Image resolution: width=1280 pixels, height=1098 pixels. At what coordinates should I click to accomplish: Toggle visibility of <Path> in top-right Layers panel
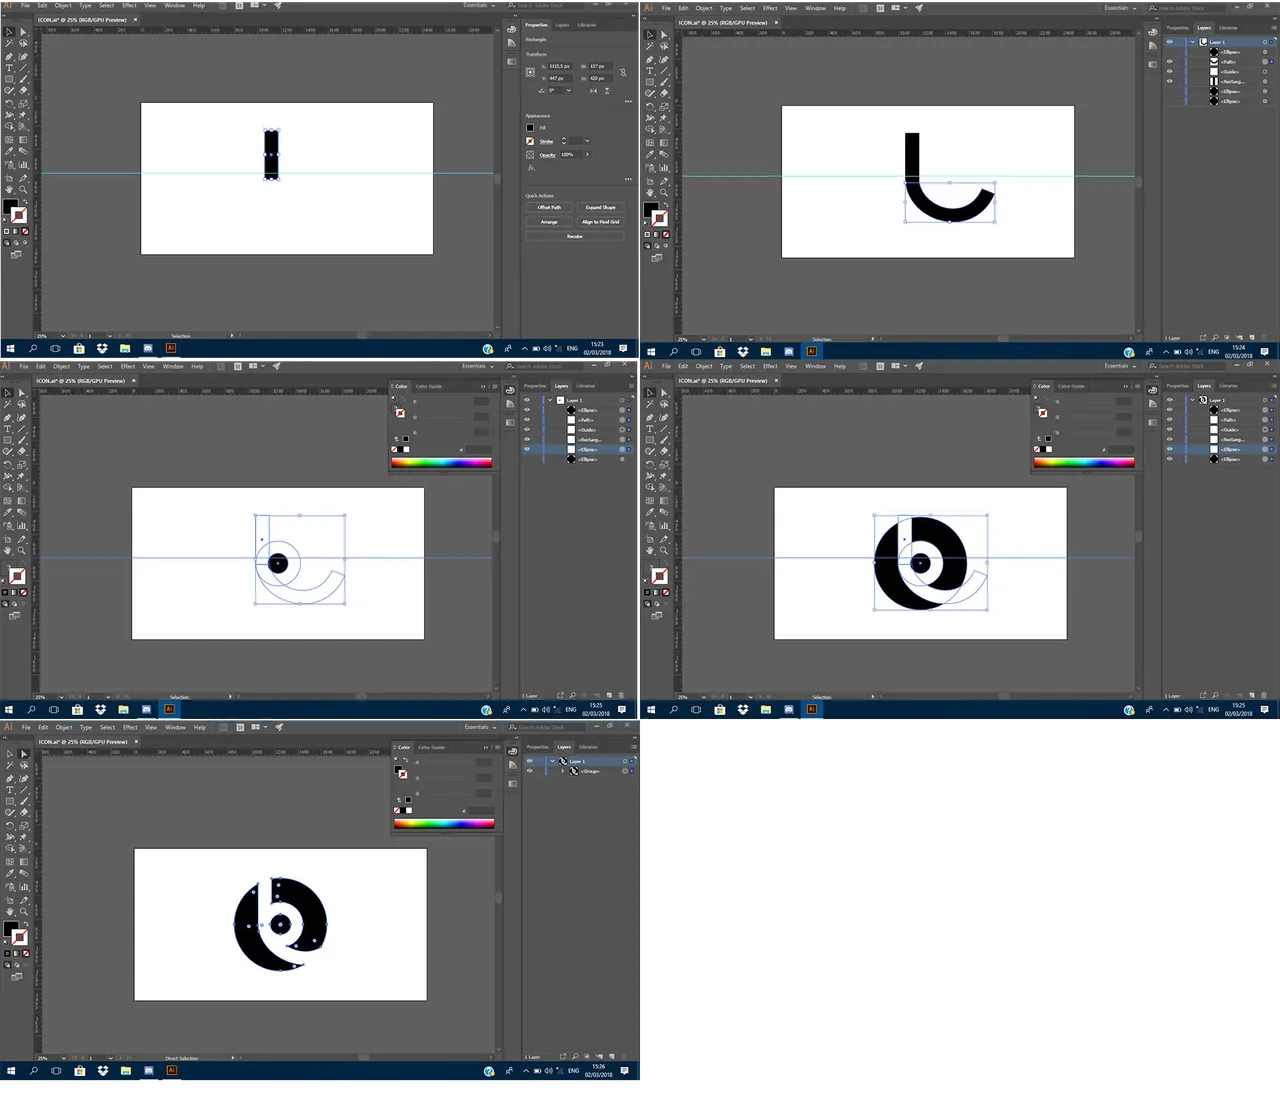(x=1170, y=62)
